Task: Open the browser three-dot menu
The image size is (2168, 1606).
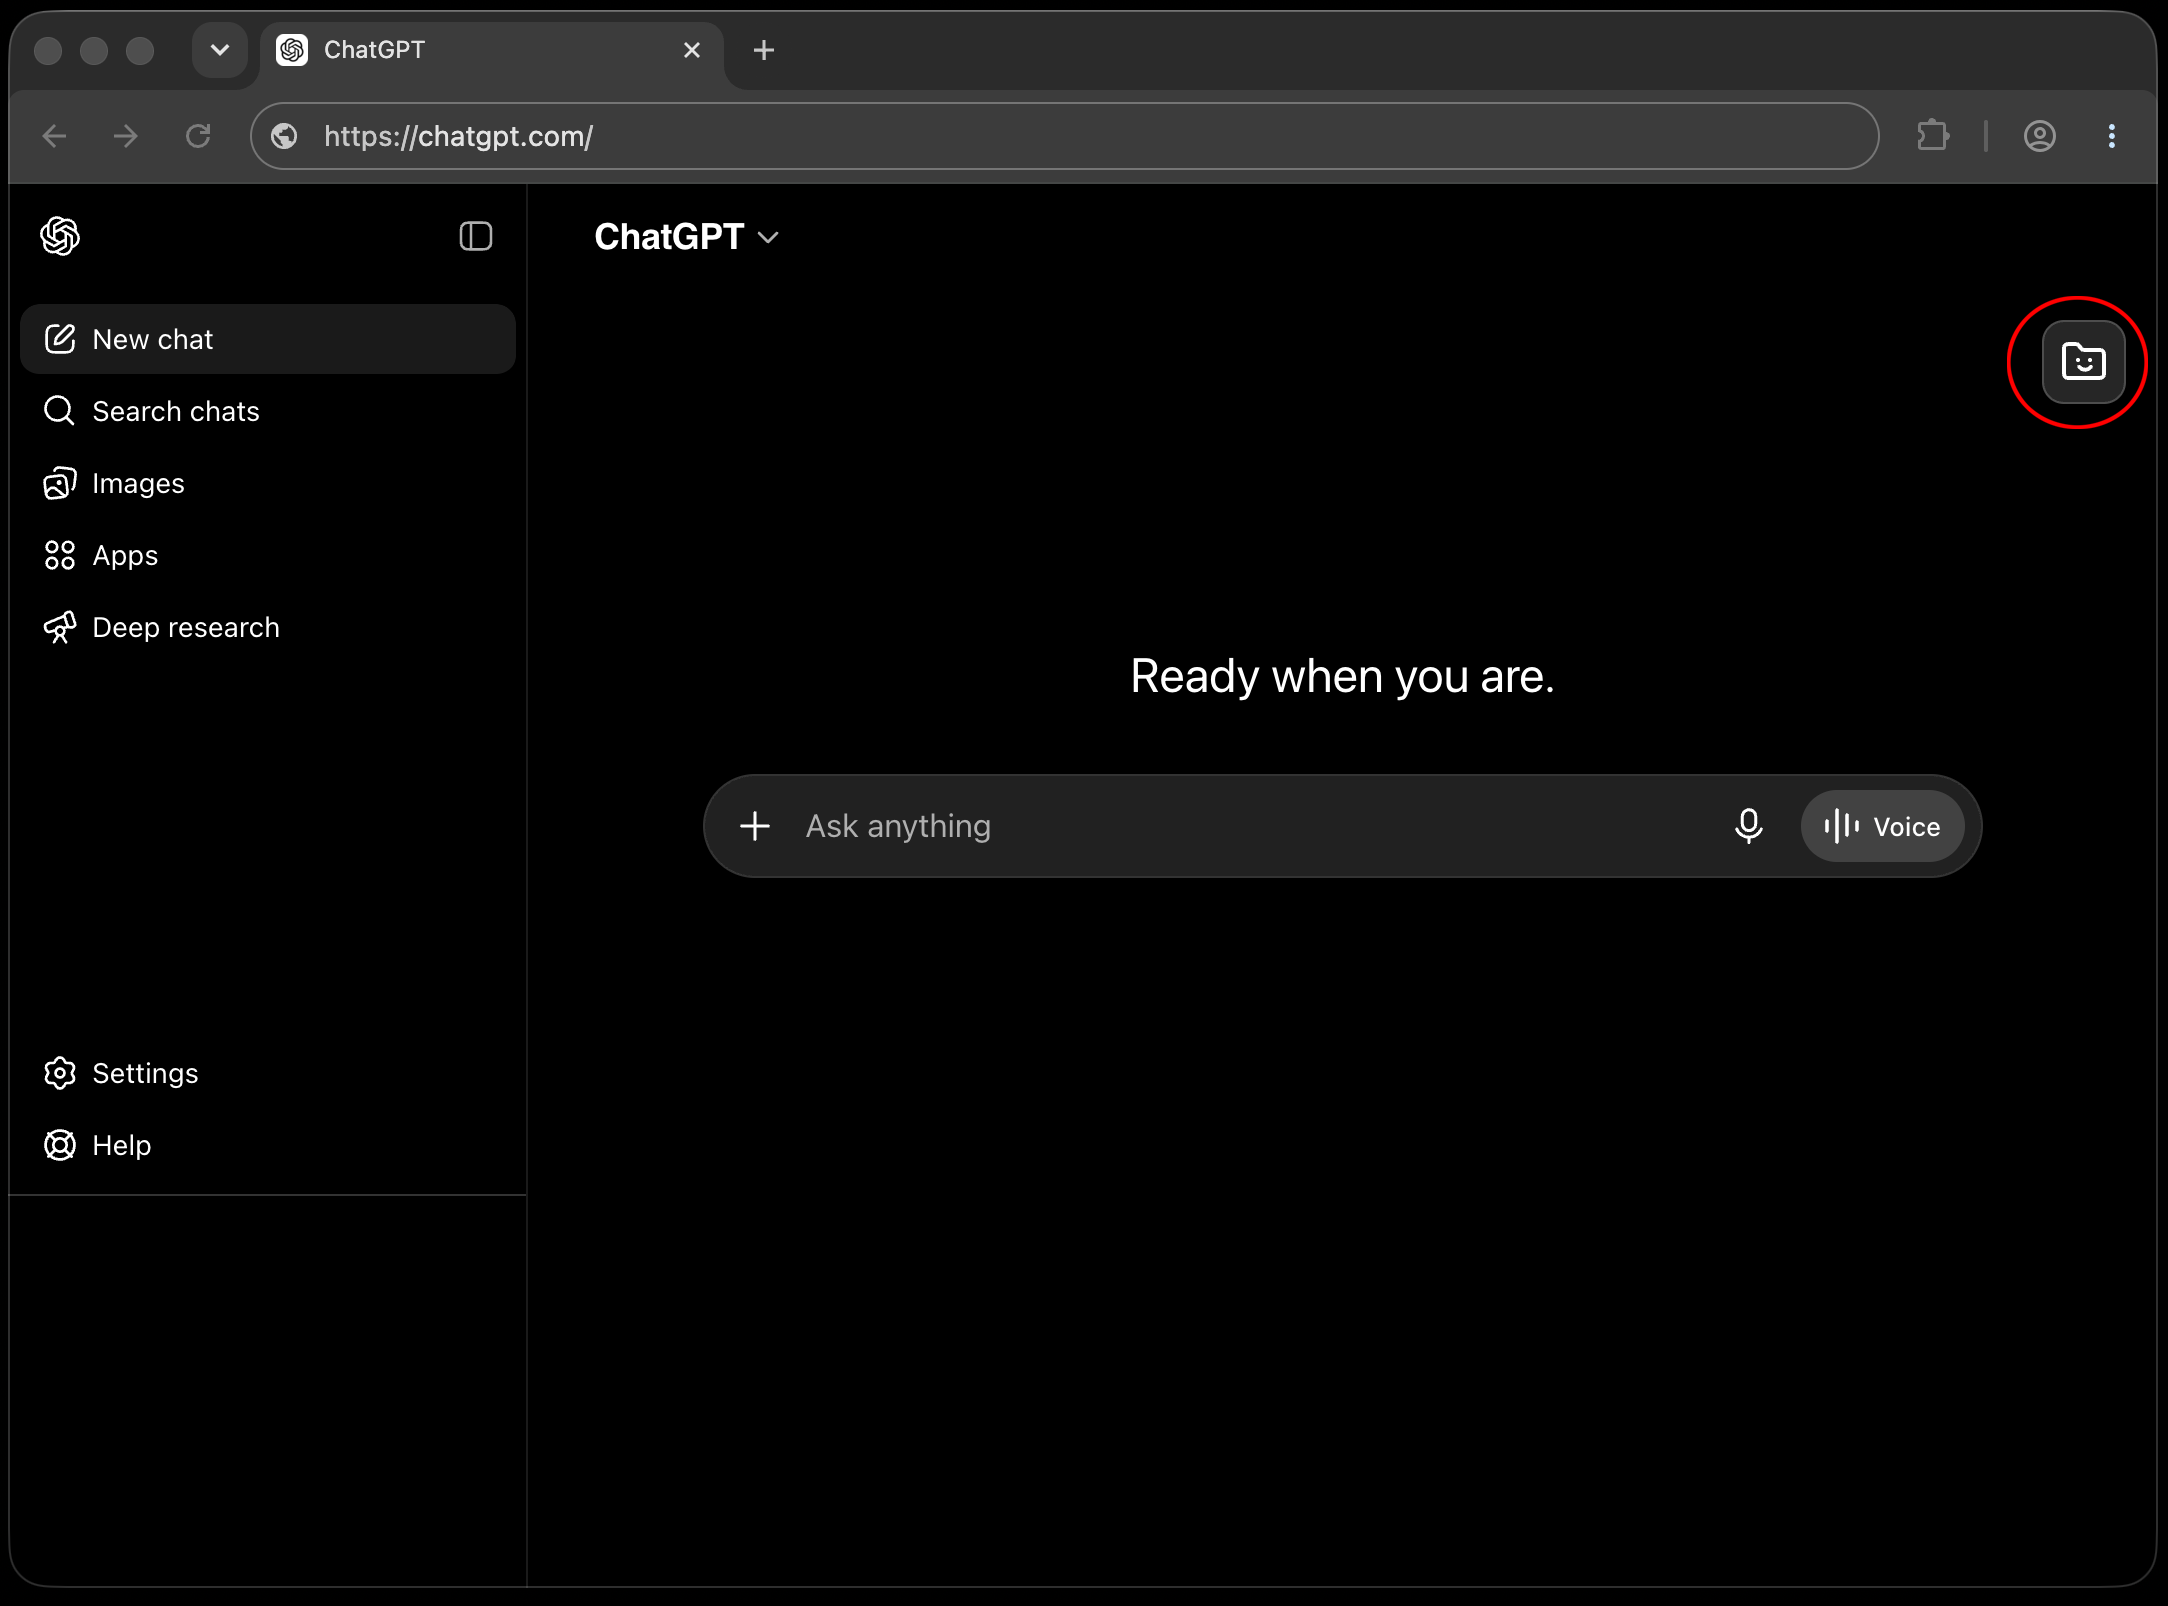Action: click(2112, 136)
